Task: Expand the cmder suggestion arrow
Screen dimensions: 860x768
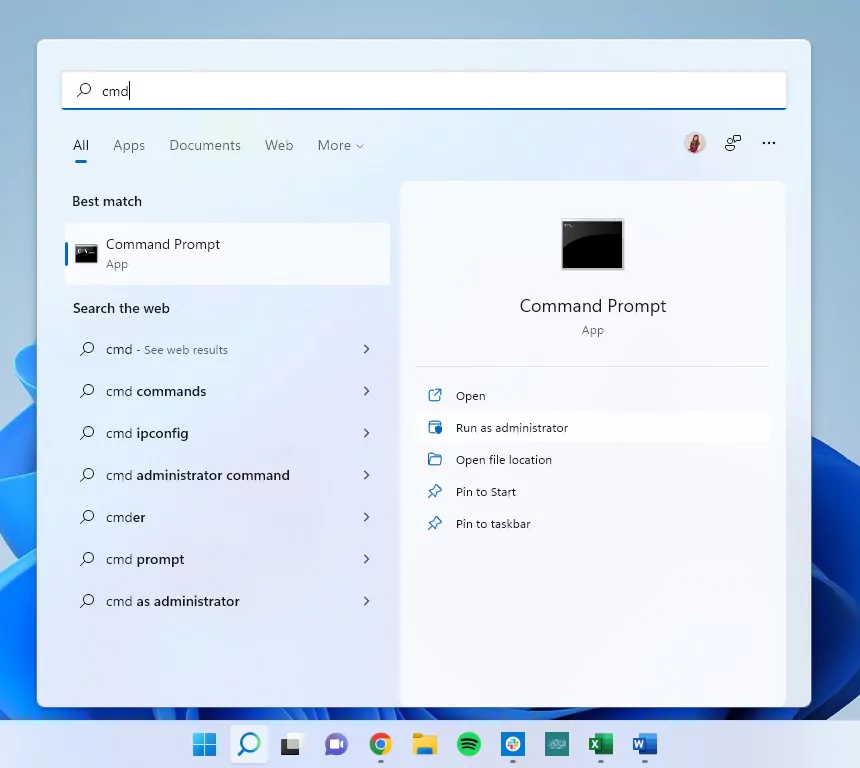Action: pos(366,517)
